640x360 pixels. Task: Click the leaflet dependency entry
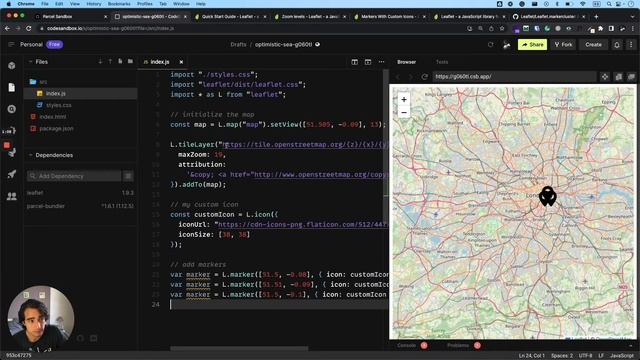(x=80, y=193)
